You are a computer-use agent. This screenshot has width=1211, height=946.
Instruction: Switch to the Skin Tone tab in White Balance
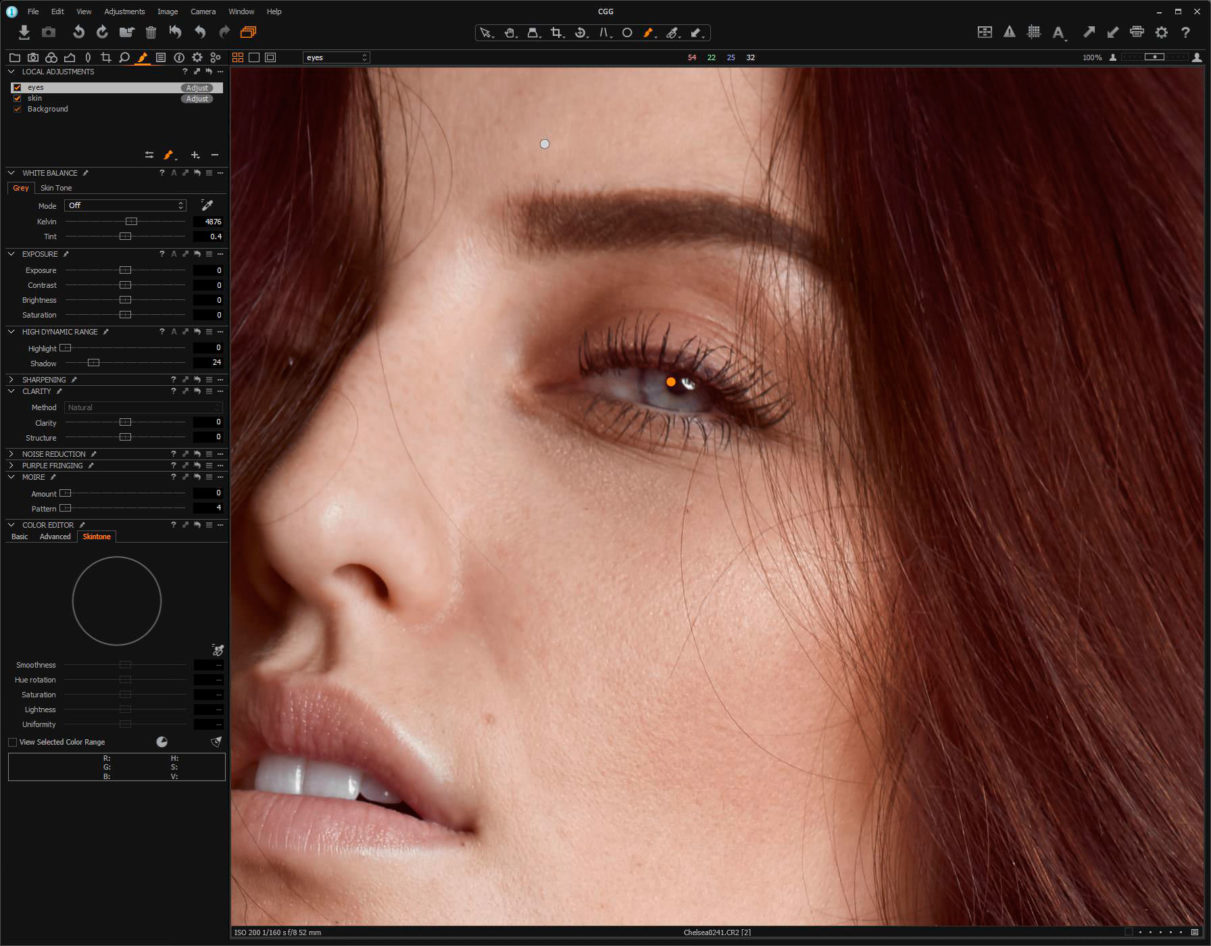55,188
